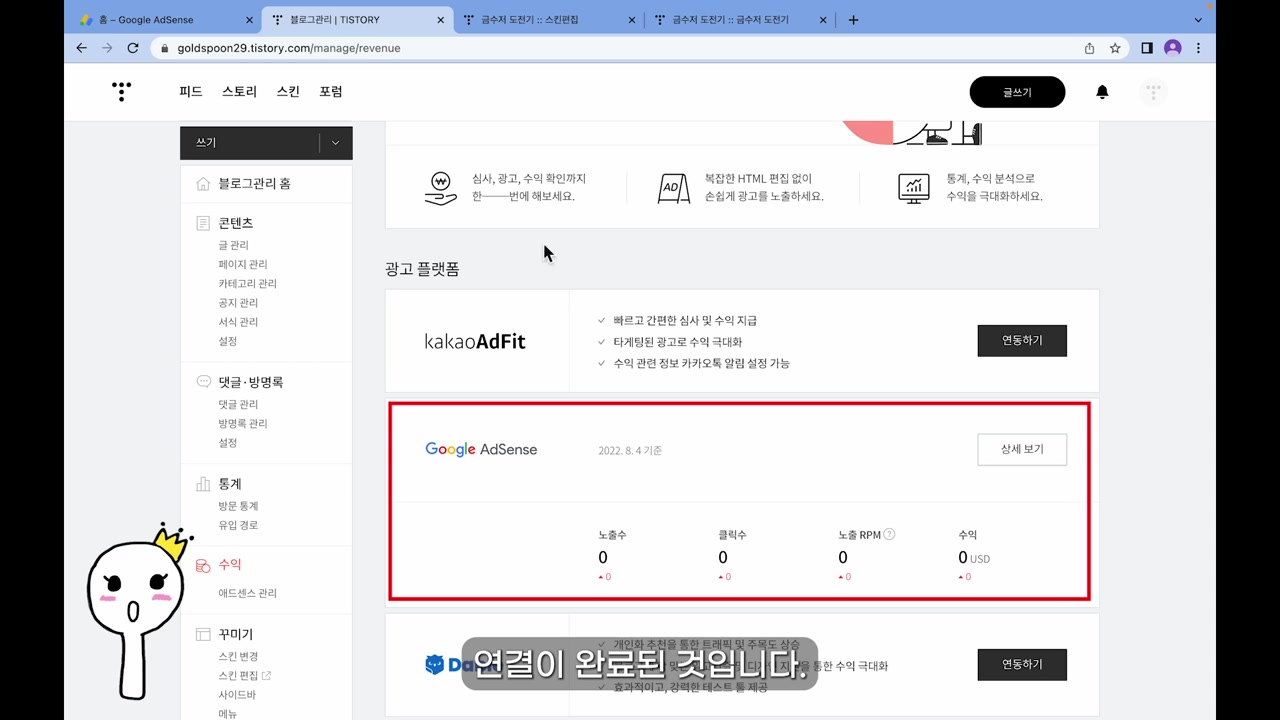Open the 꾸미기 section

(x=236, y=634)
